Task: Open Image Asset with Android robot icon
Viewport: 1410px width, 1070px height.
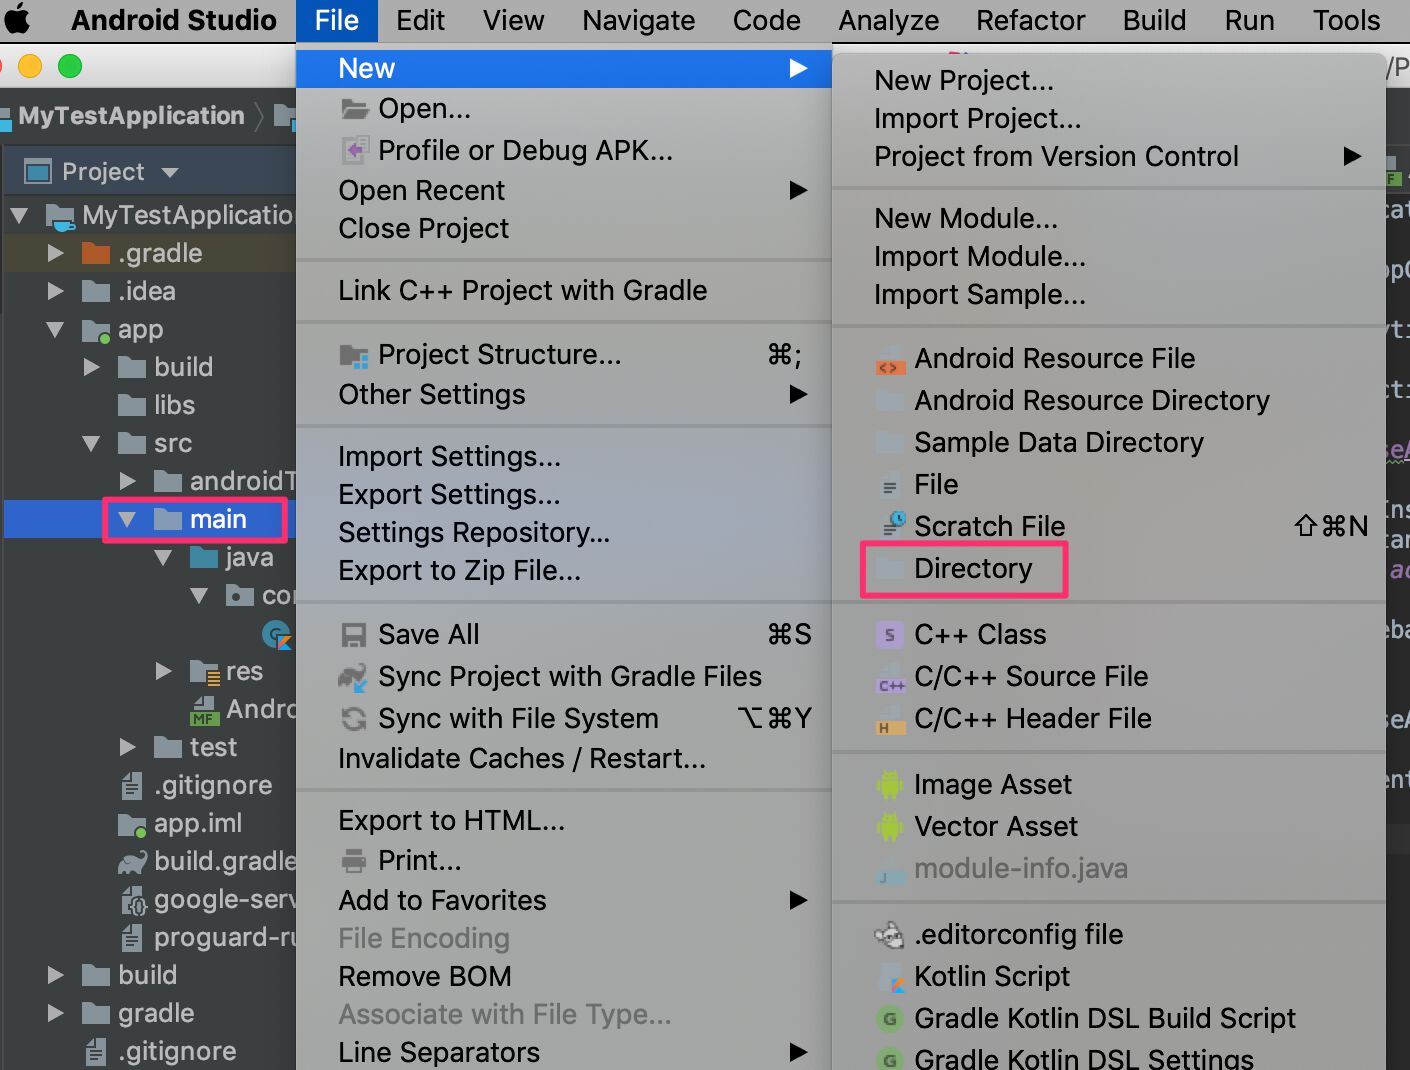Action: point(889,785)
